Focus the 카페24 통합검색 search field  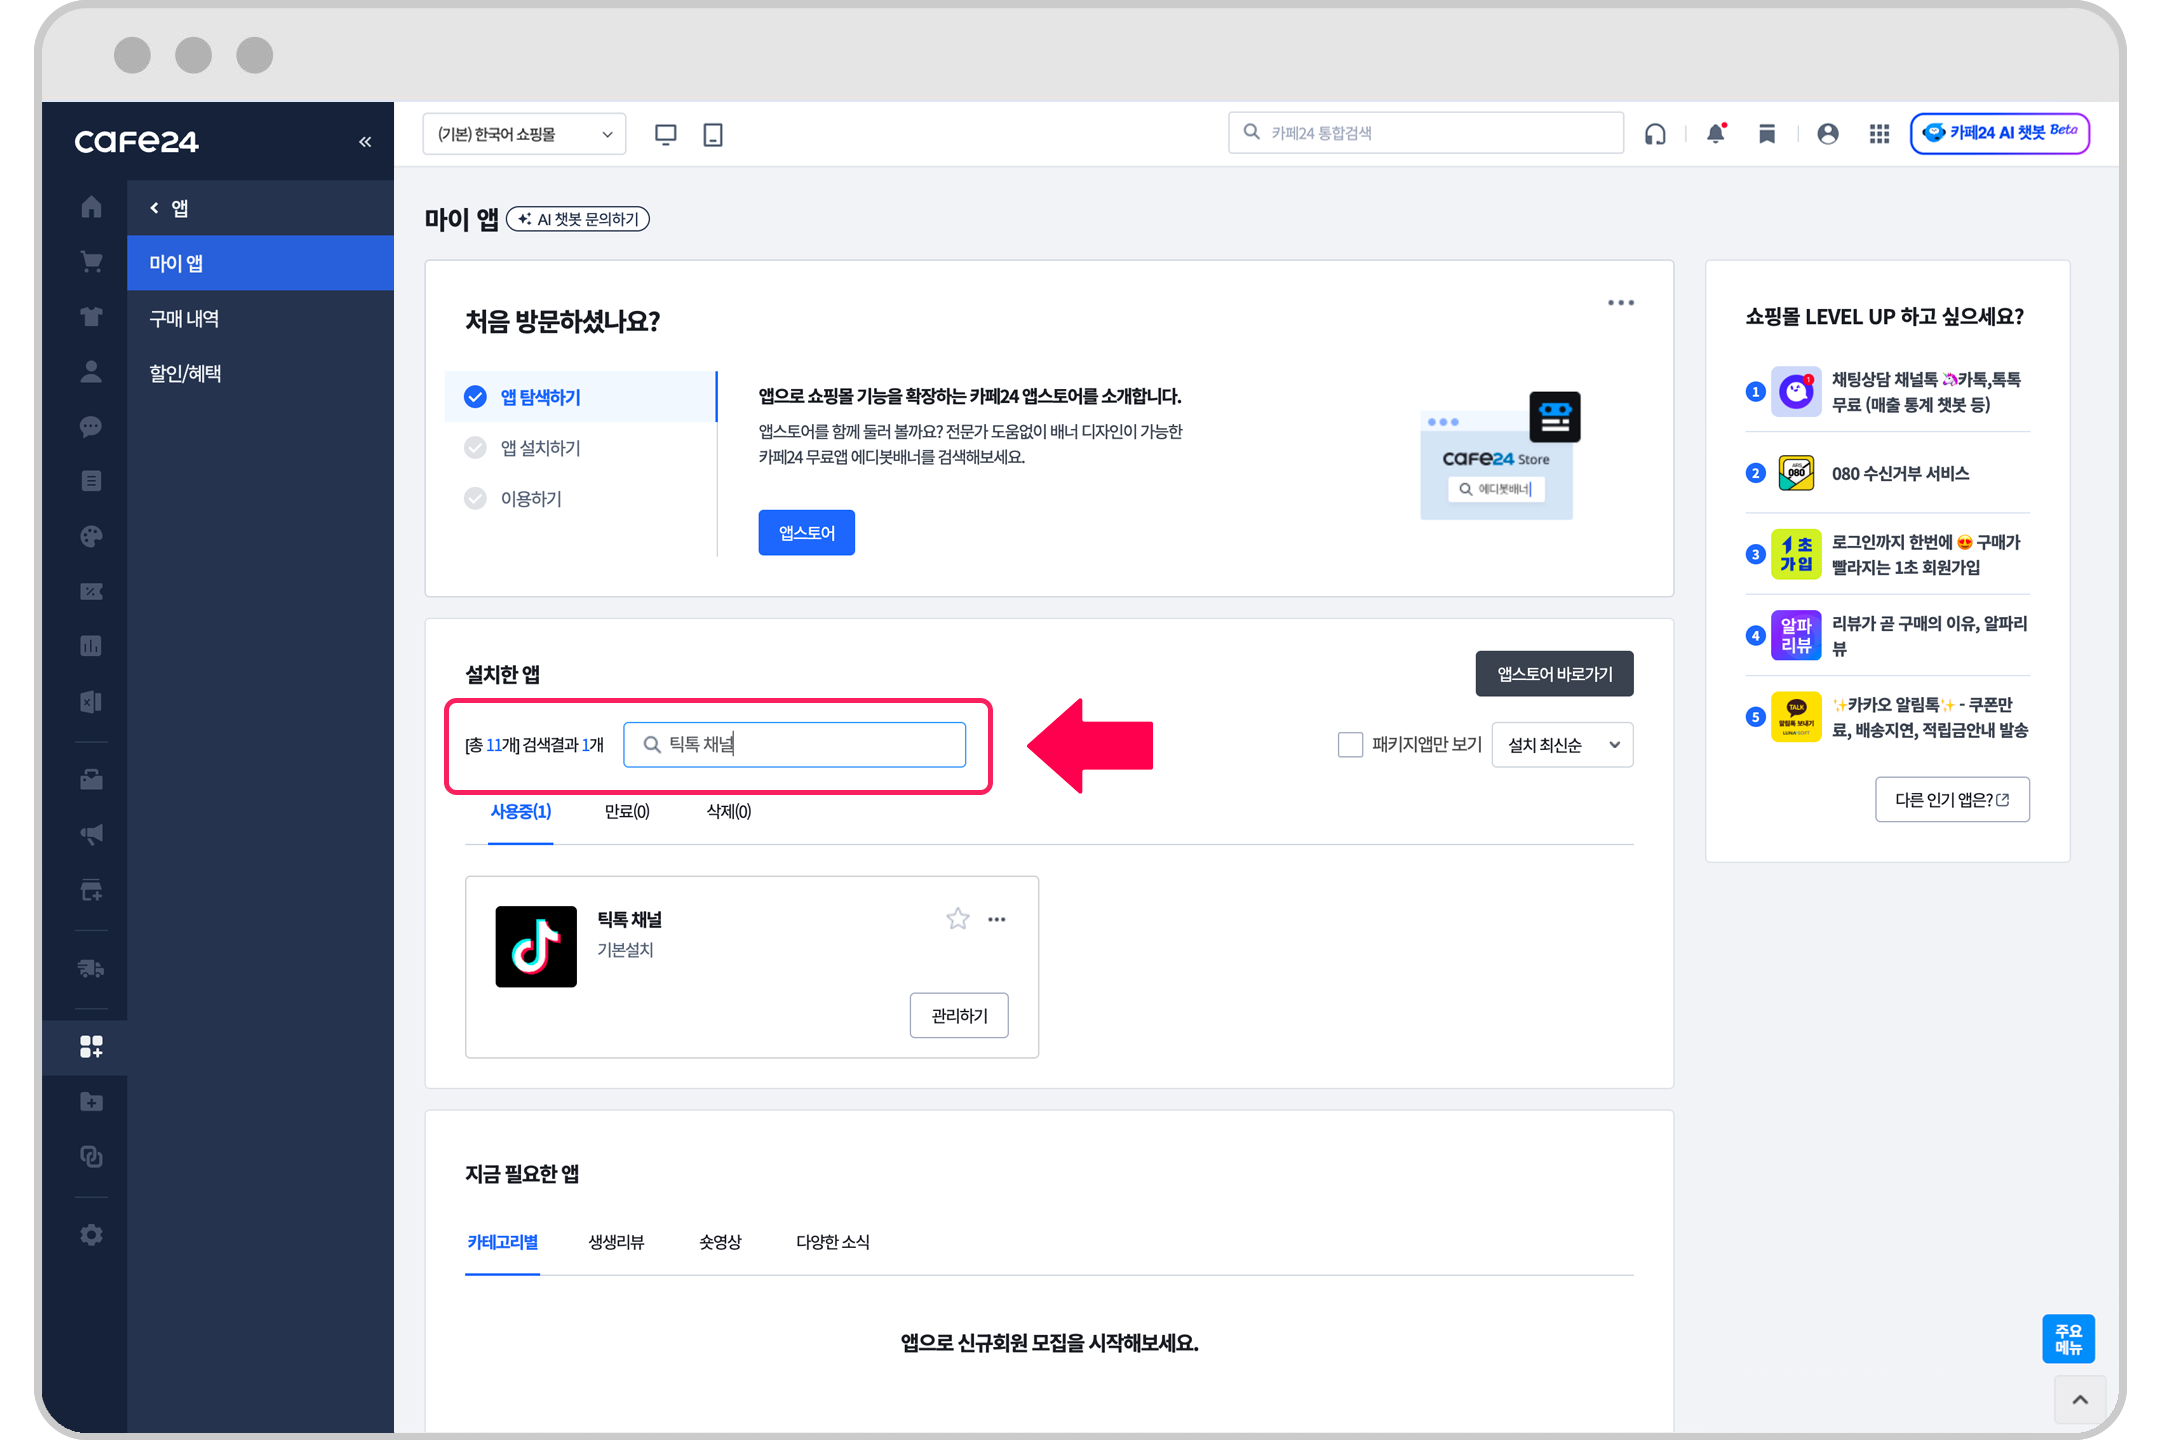point(1425,133)
